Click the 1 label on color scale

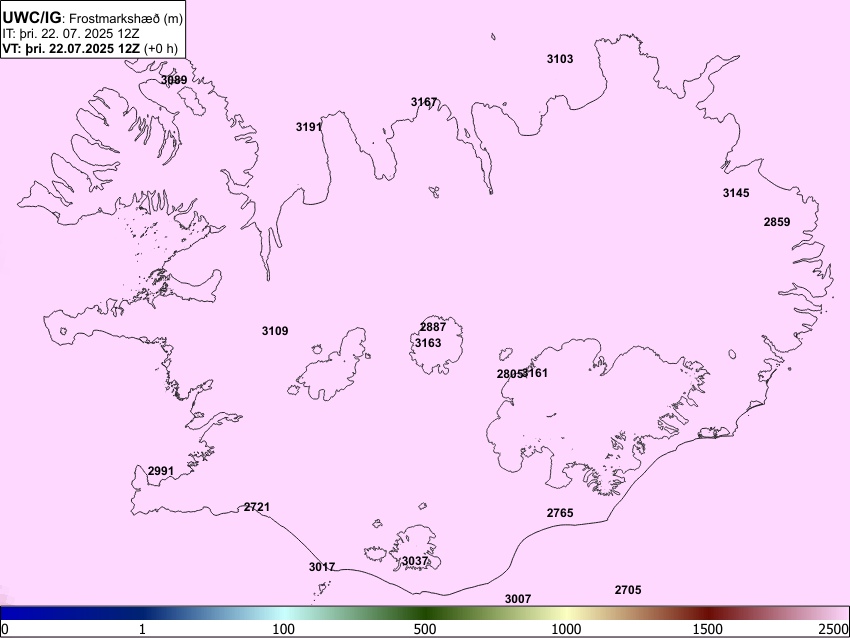coord(142,629)
